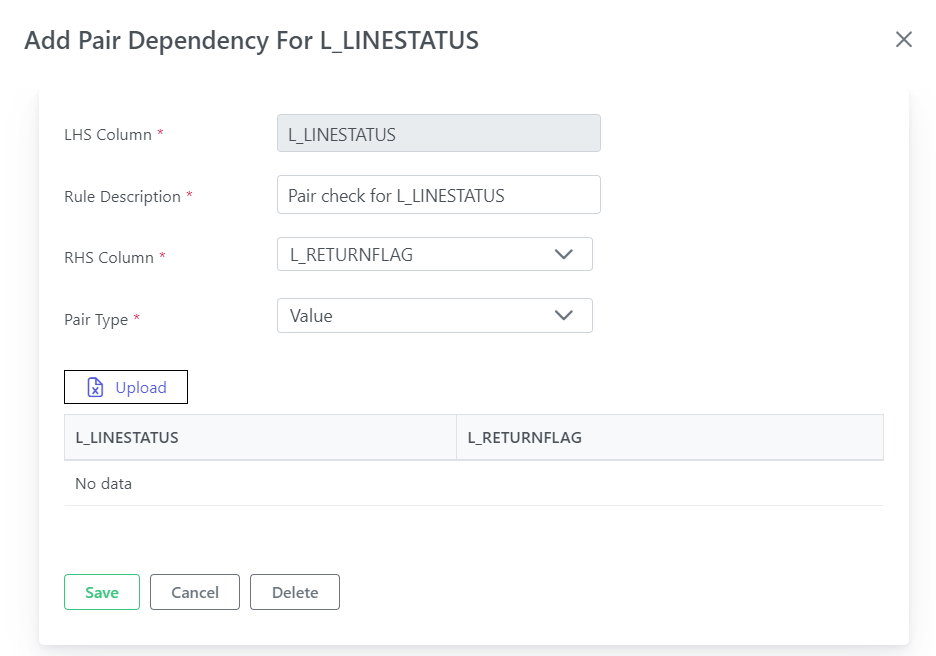936x656 pixels.
Task: Click the Pair Type label
Action: click(96, 319)
